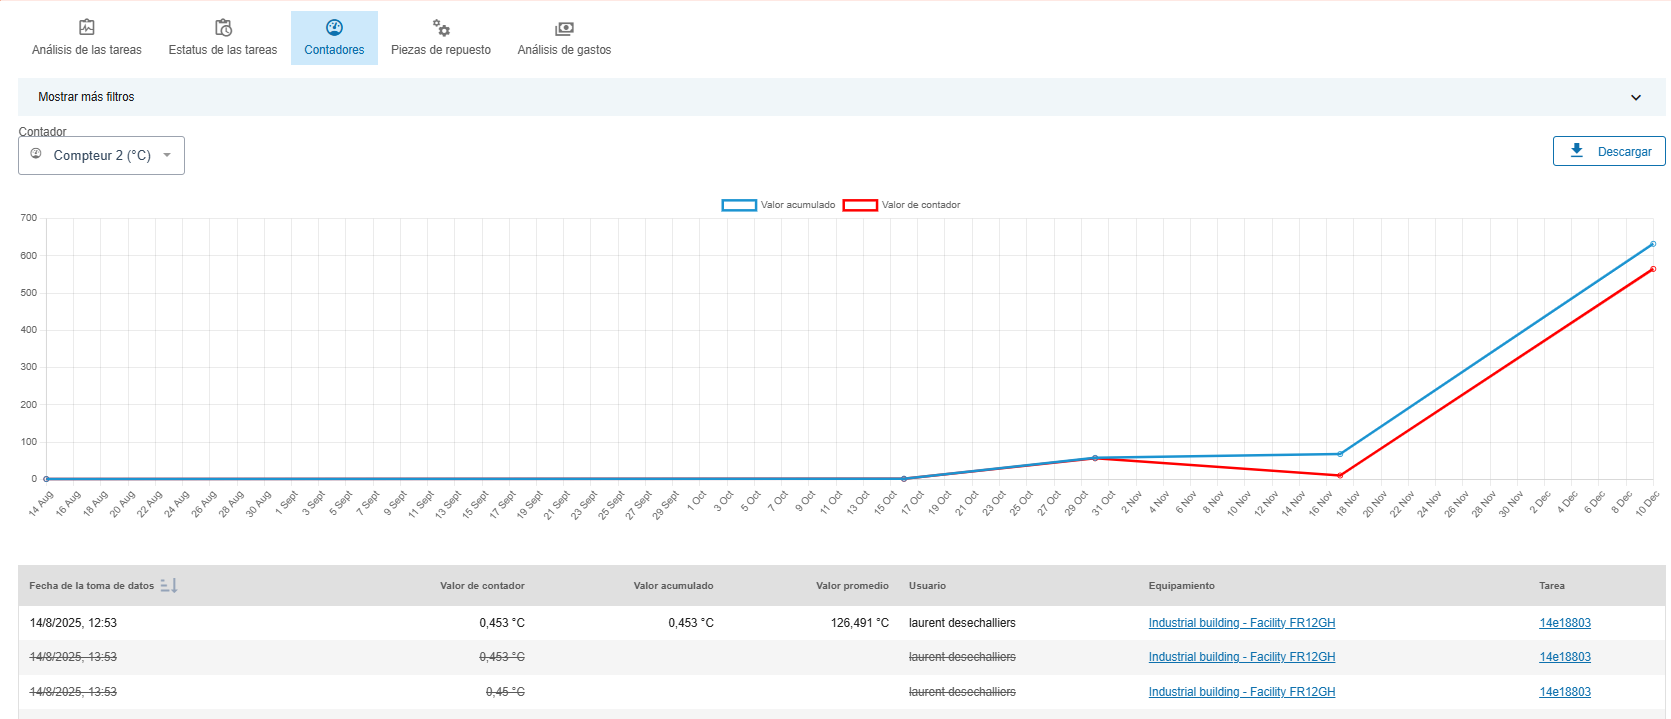Click the chevron at right of filters bar
Viewport: 1671px width, 719px height.
point(1636,98)
